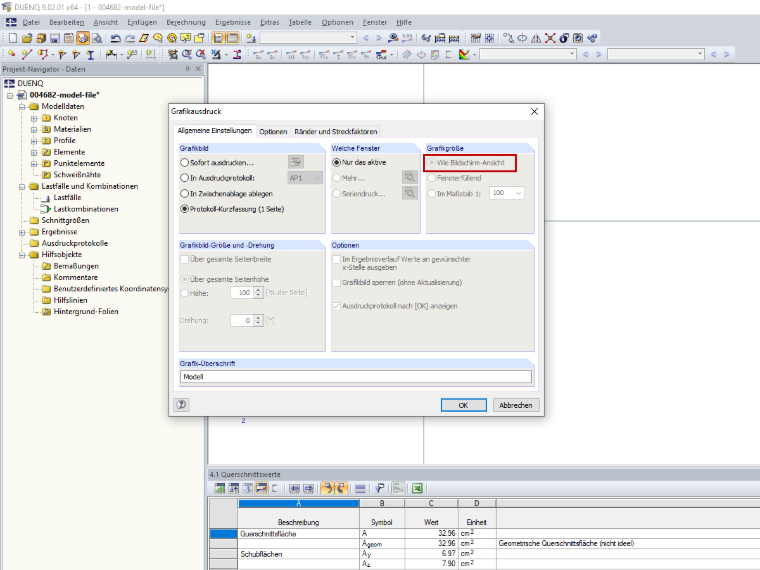Switch to 'Ränder und Streckfaktoren' tab
This screenshot has height=570, width=760.
click(335, 131)
